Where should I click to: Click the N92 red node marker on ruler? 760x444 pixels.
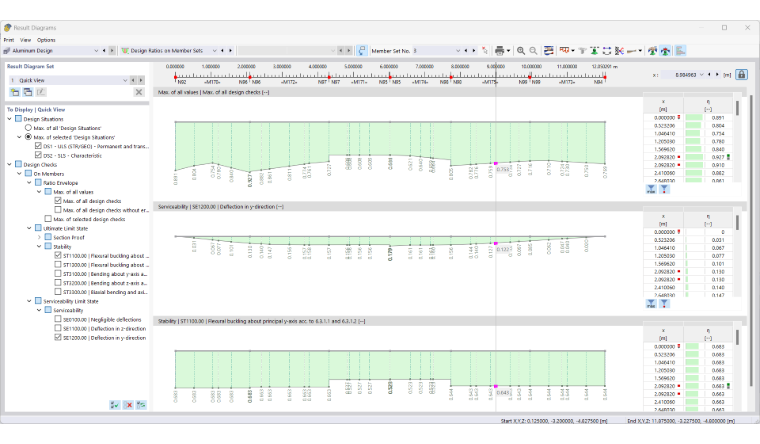click(x=175, y=77)
